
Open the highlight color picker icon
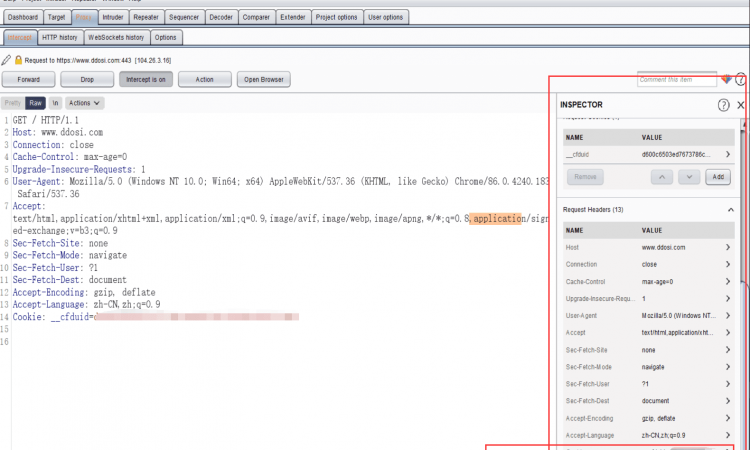726,79
